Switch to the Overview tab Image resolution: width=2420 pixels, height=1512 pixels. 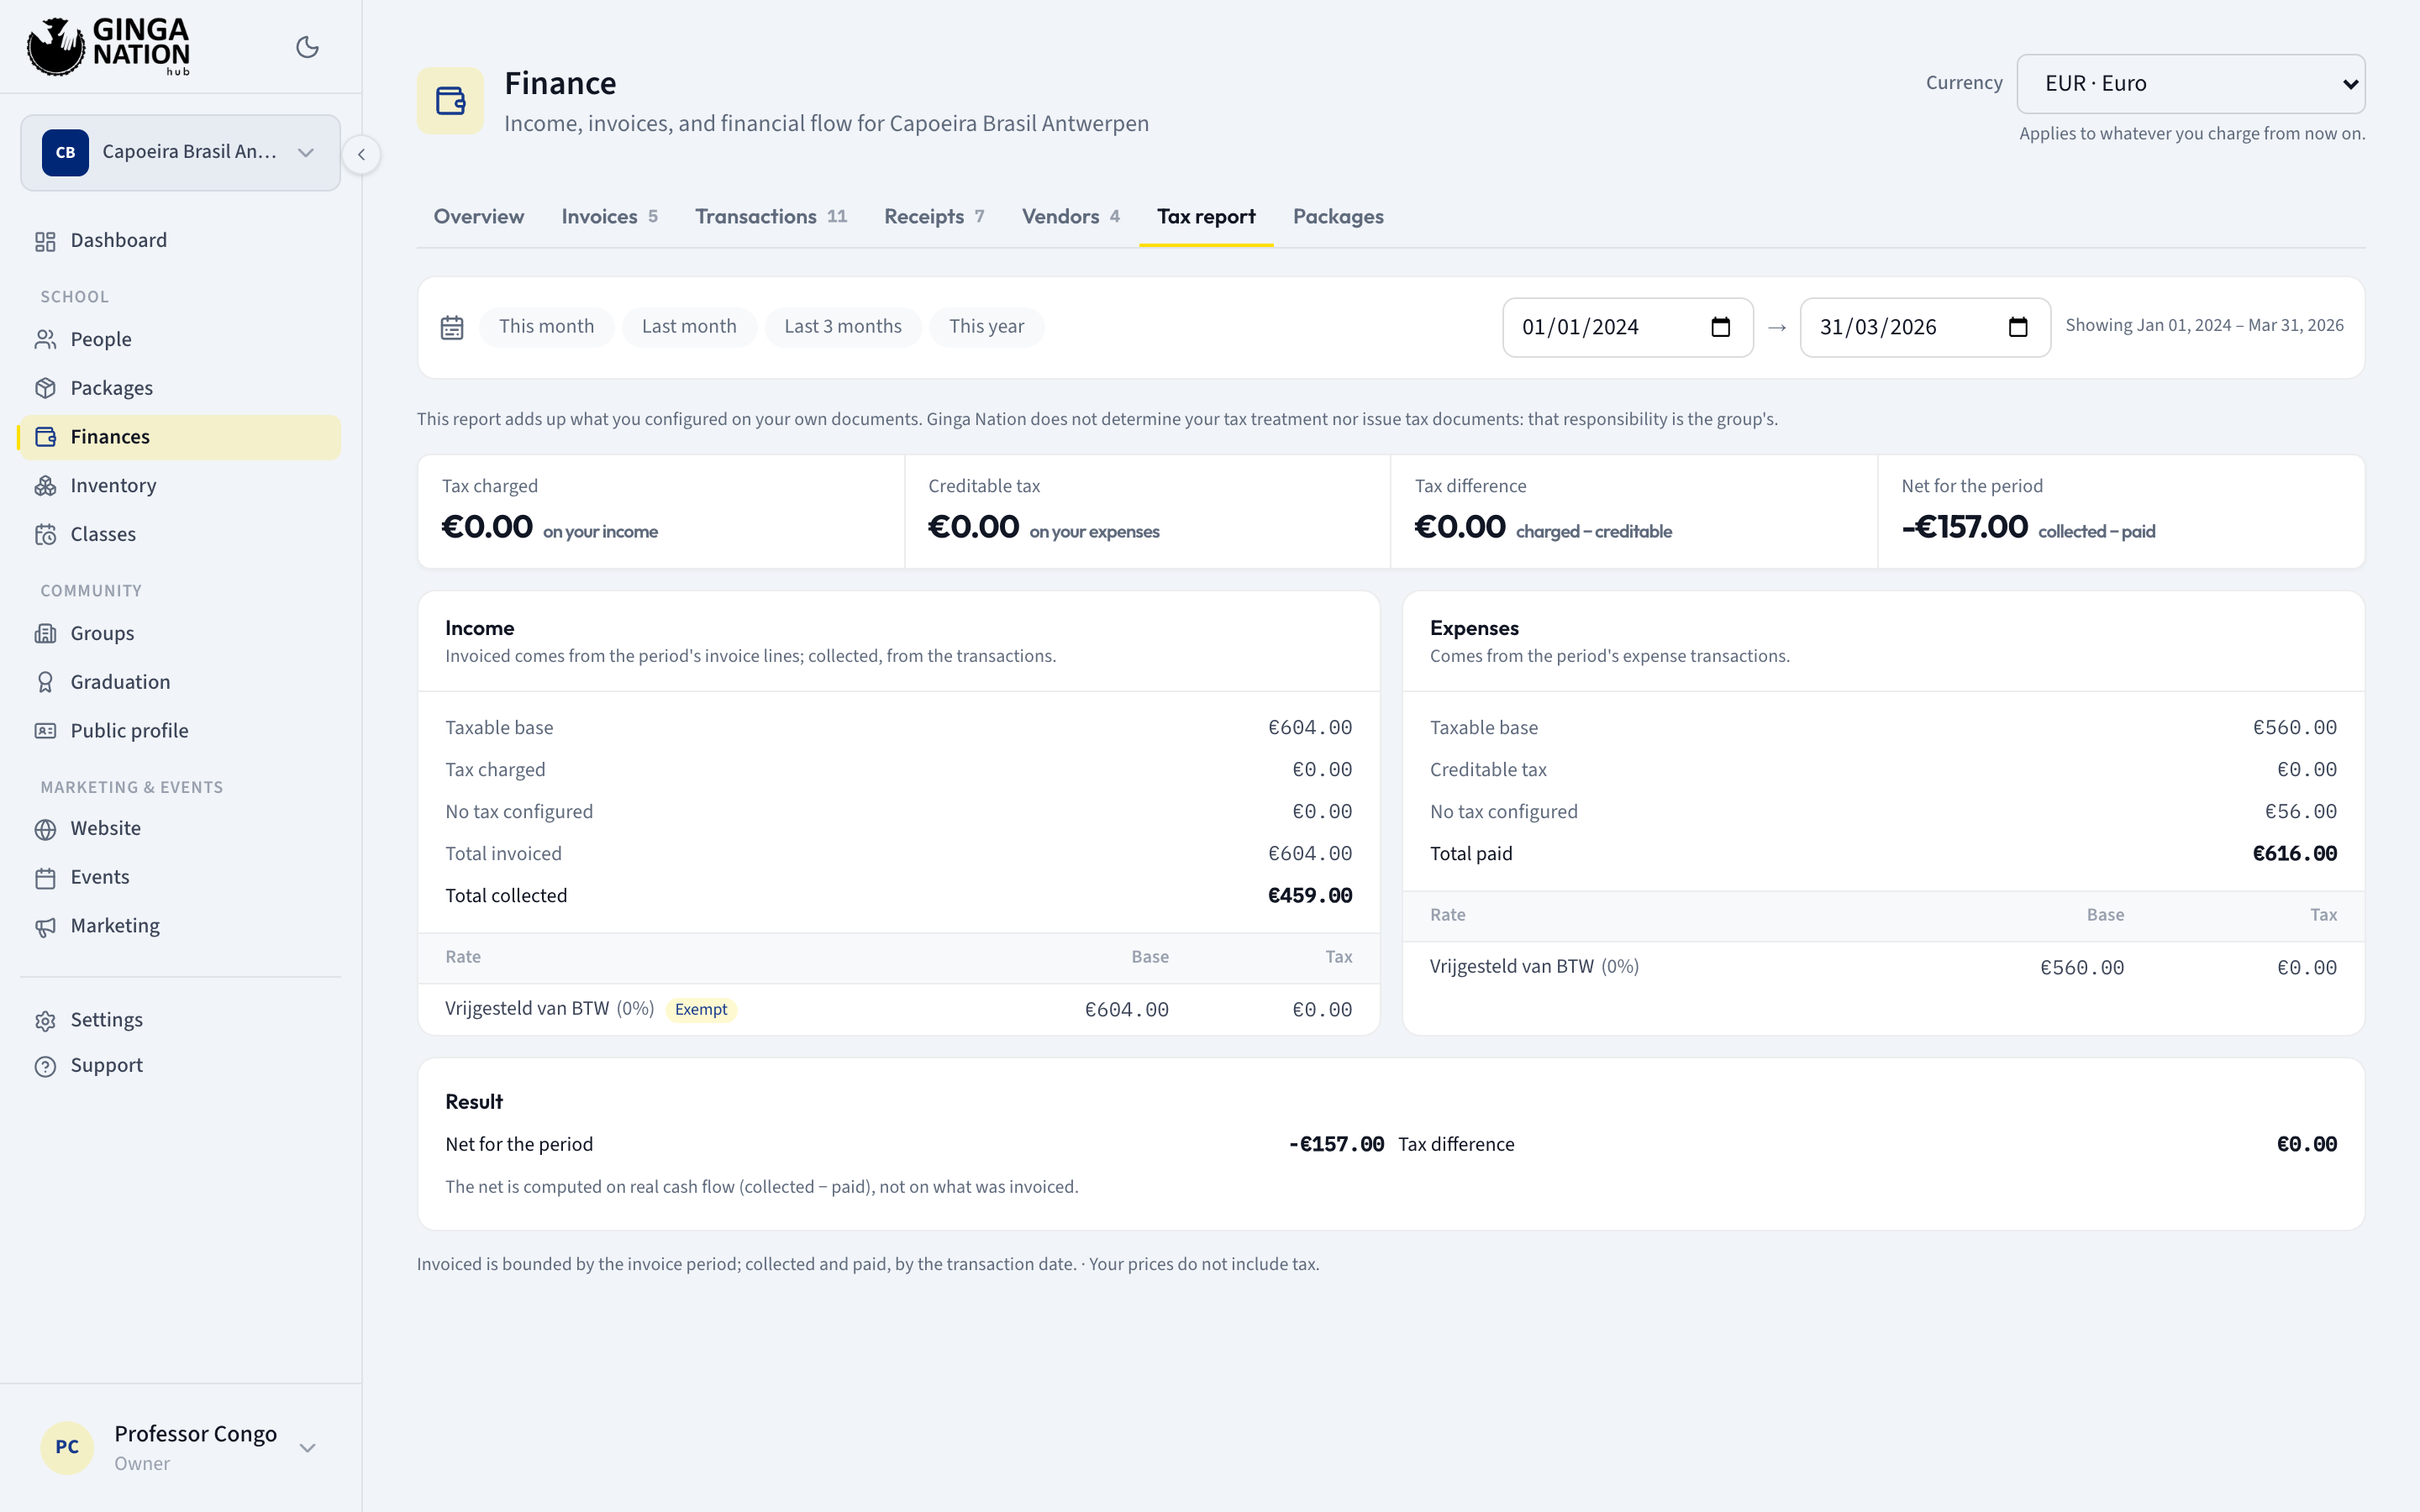tap(478, 217)
